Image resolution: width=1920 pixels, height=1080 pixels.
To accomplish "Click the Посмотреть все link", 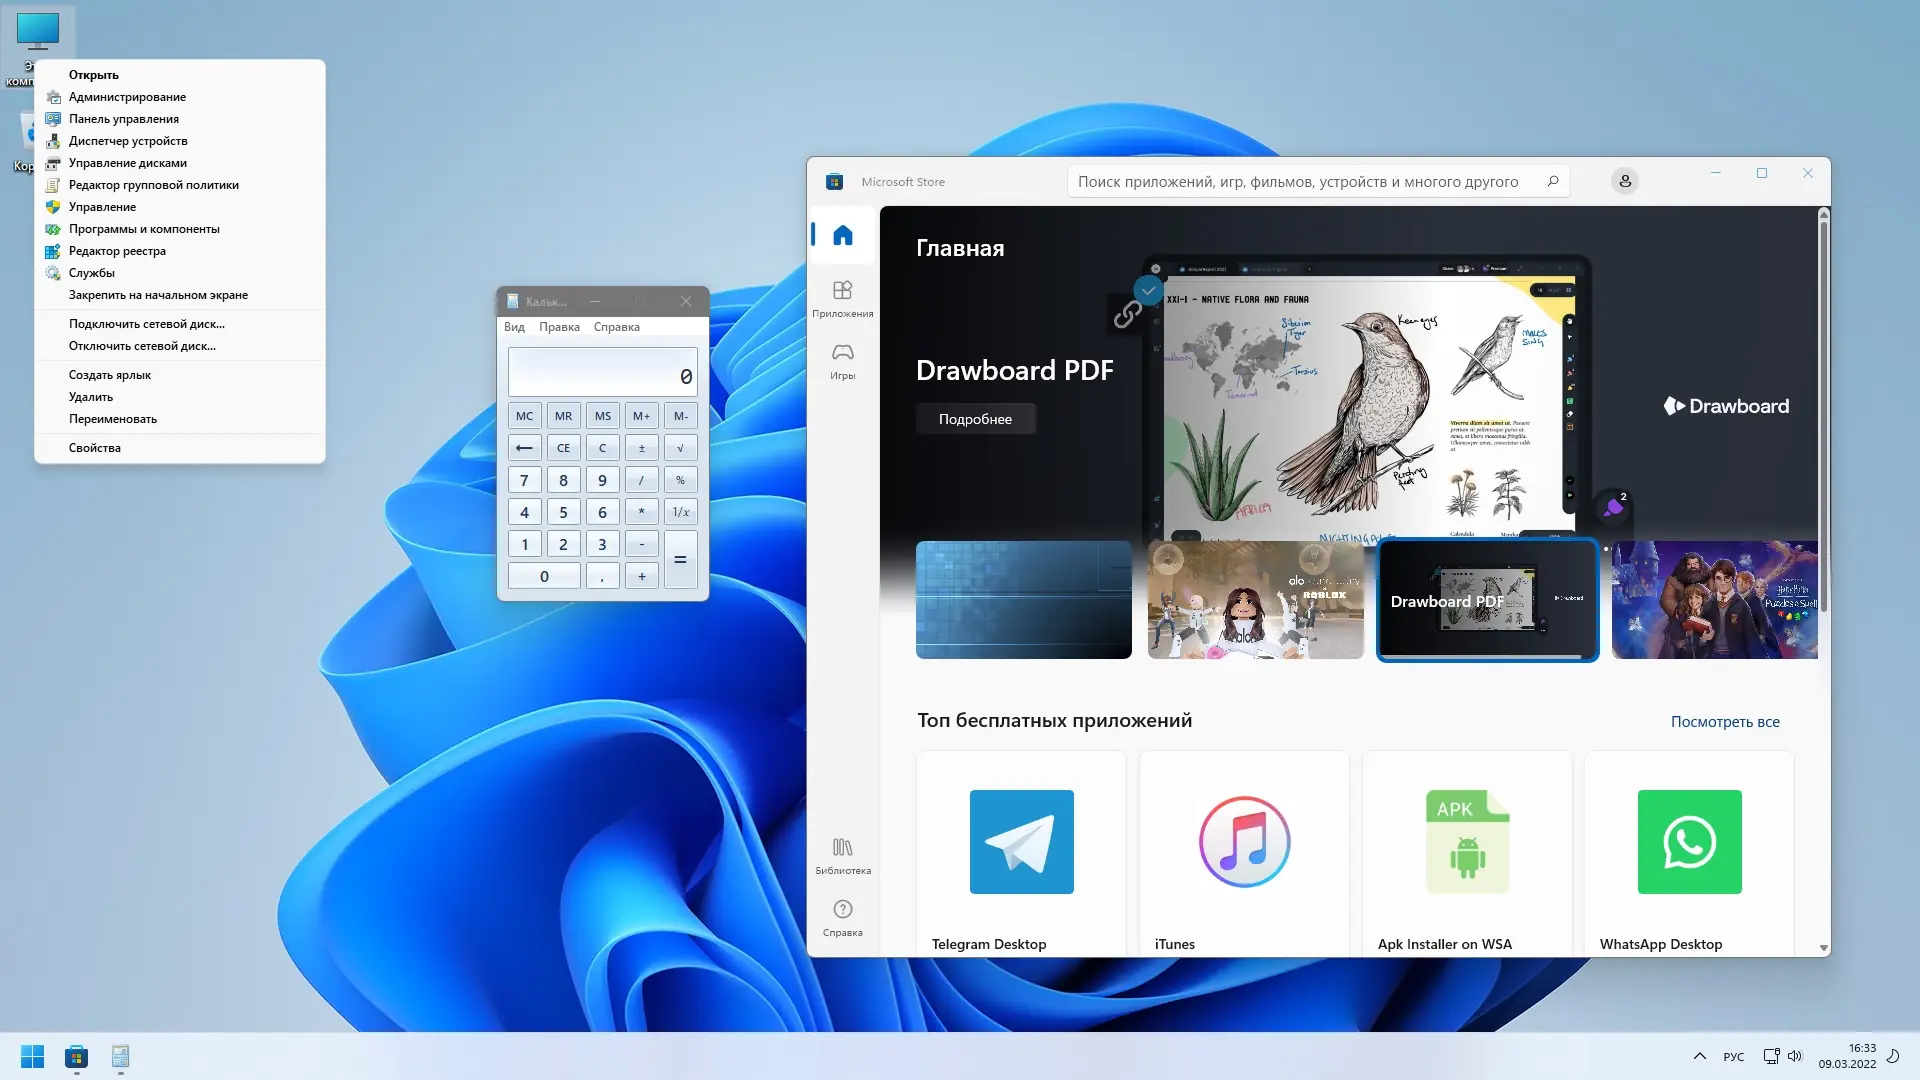I will tap(1724, 722).
